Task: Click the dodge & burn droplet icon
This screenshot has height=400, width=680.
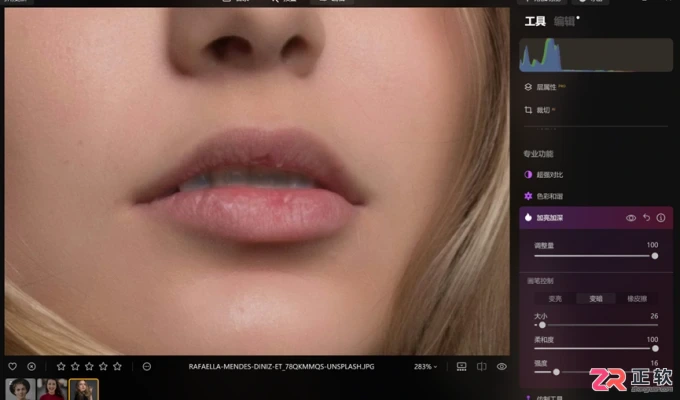Action: click(x=528, y=218)
